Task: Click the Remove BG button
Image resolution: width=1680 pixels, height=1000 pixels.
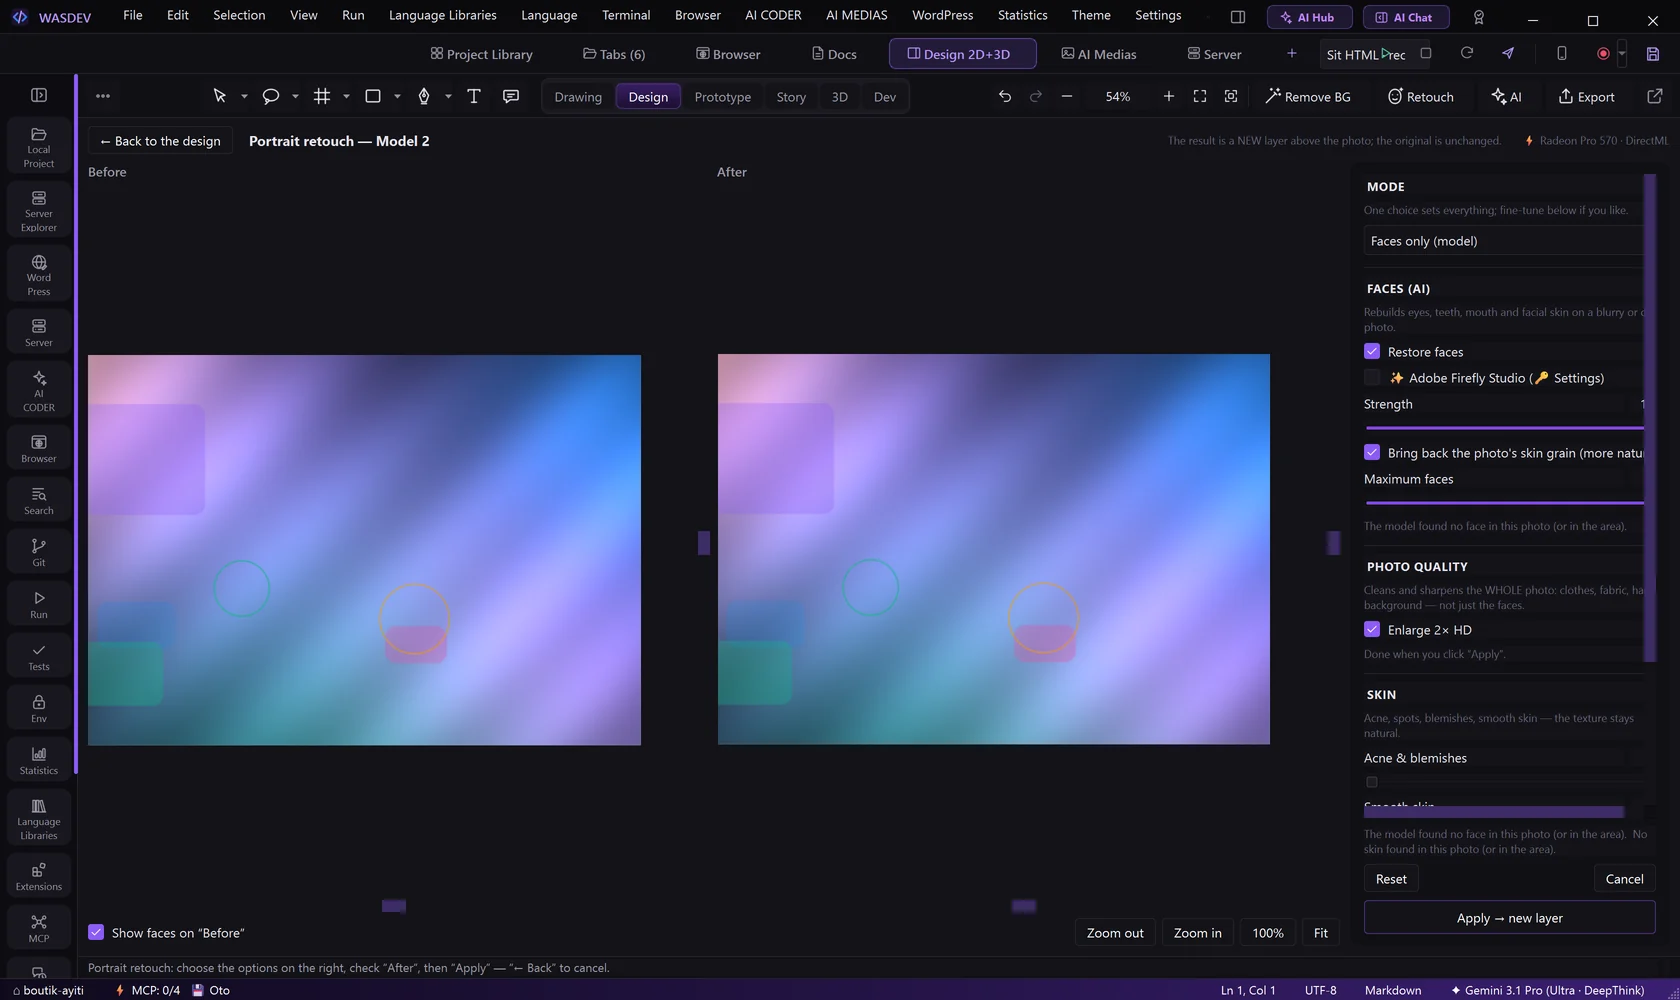Action: [1308, 97]
